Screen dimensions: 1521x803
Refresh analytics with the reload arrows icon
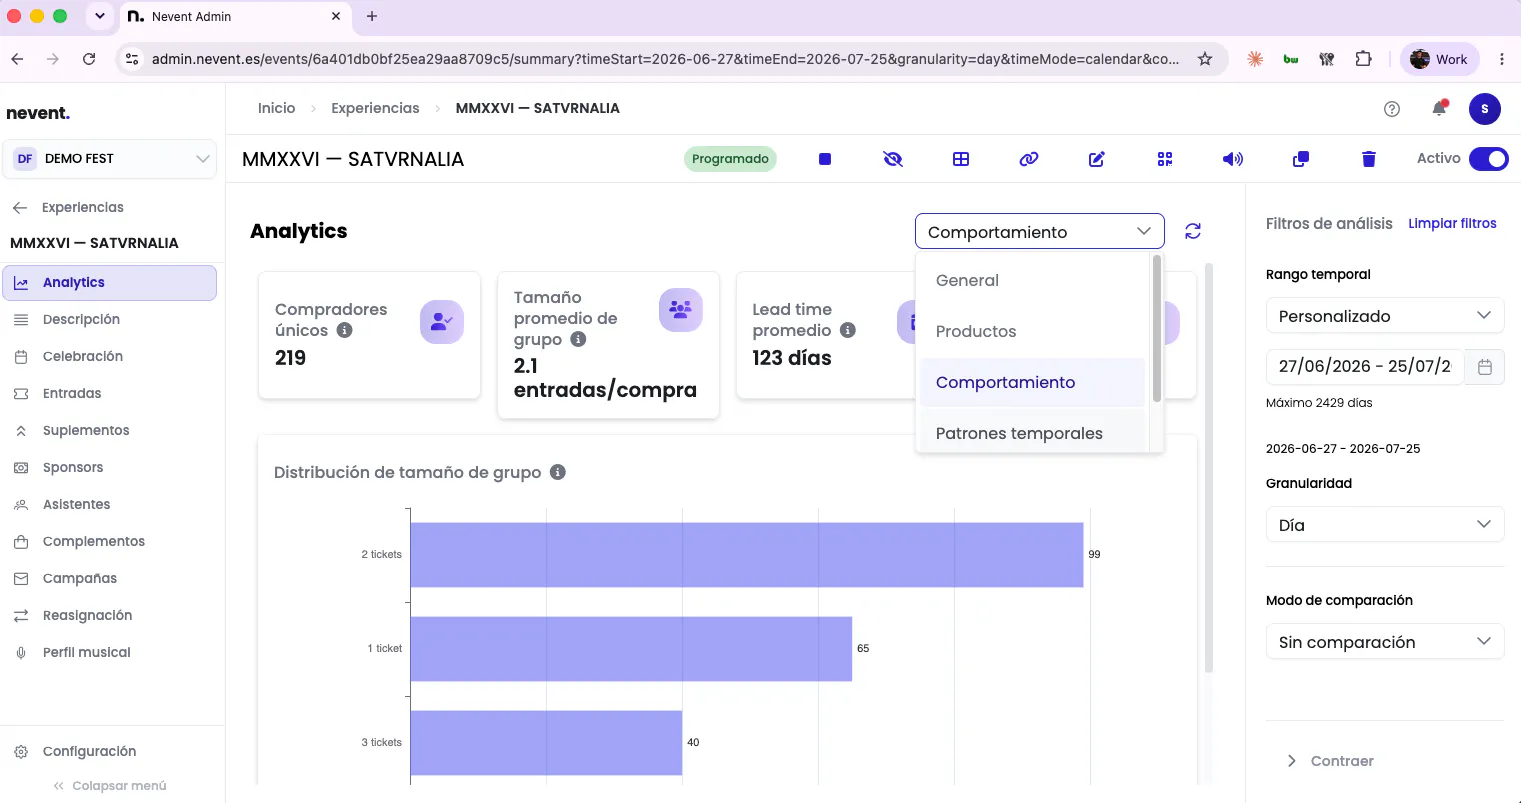point(1193,231)
